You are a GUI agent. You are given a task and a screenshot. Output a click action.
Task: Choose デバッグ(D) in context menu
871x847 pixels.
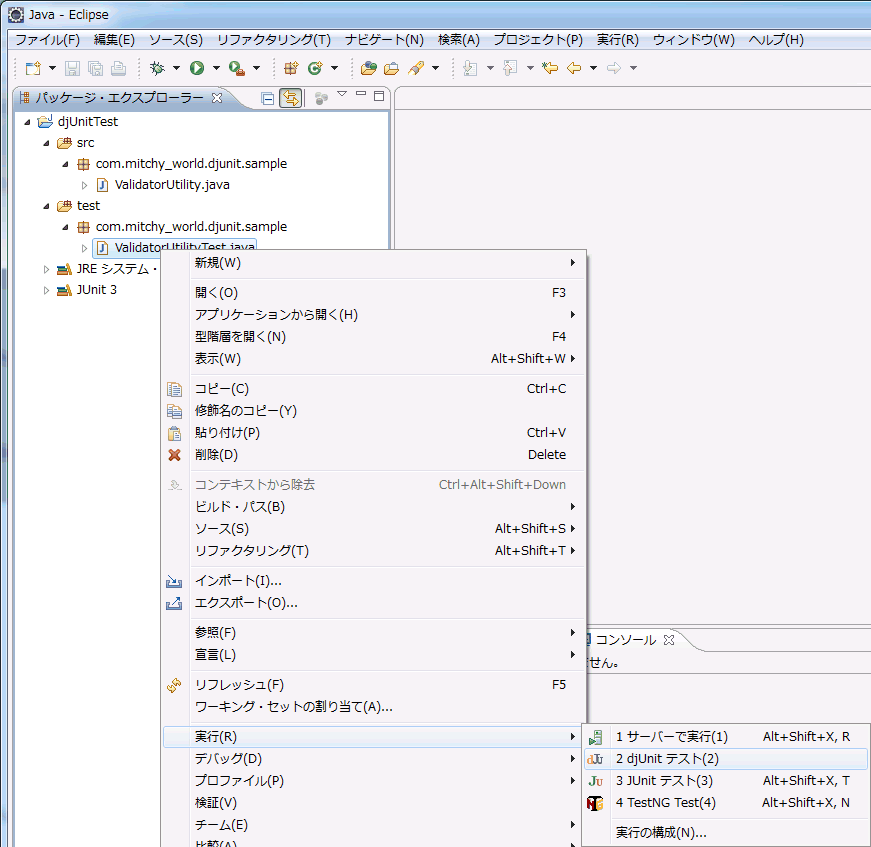(x=374, y=759)
